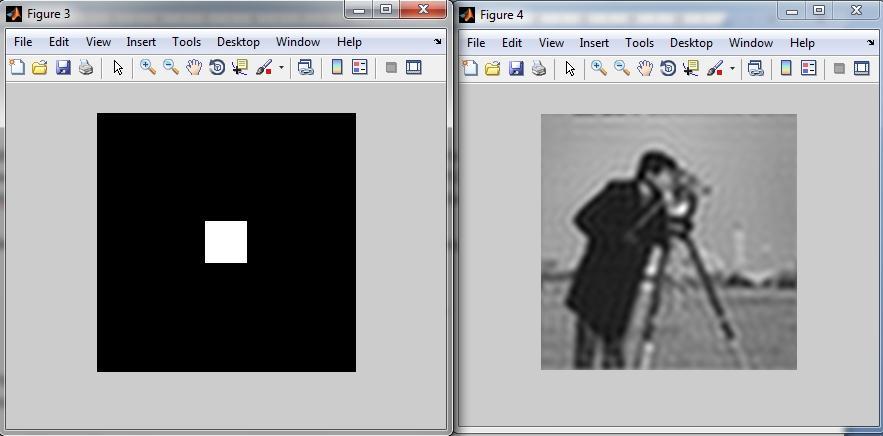This screenshot has height=436, width=883.
Task: Open View menu in Figure 3
Action: click(99, 42)
